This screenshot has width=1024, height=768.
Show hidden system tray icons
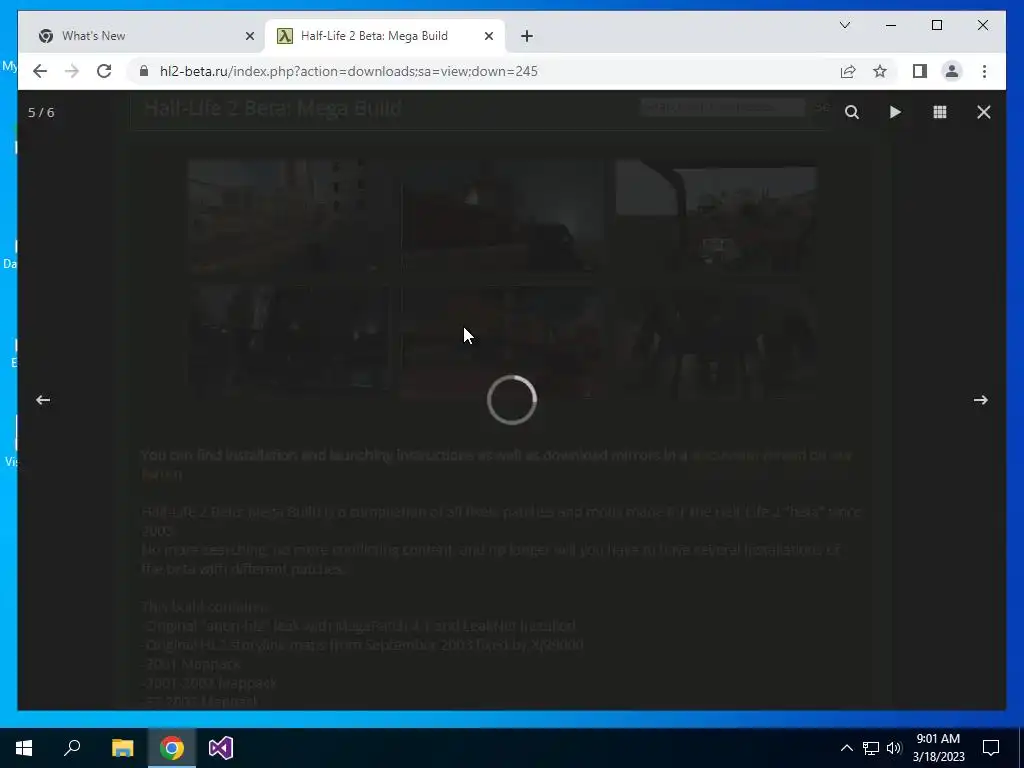846,748
